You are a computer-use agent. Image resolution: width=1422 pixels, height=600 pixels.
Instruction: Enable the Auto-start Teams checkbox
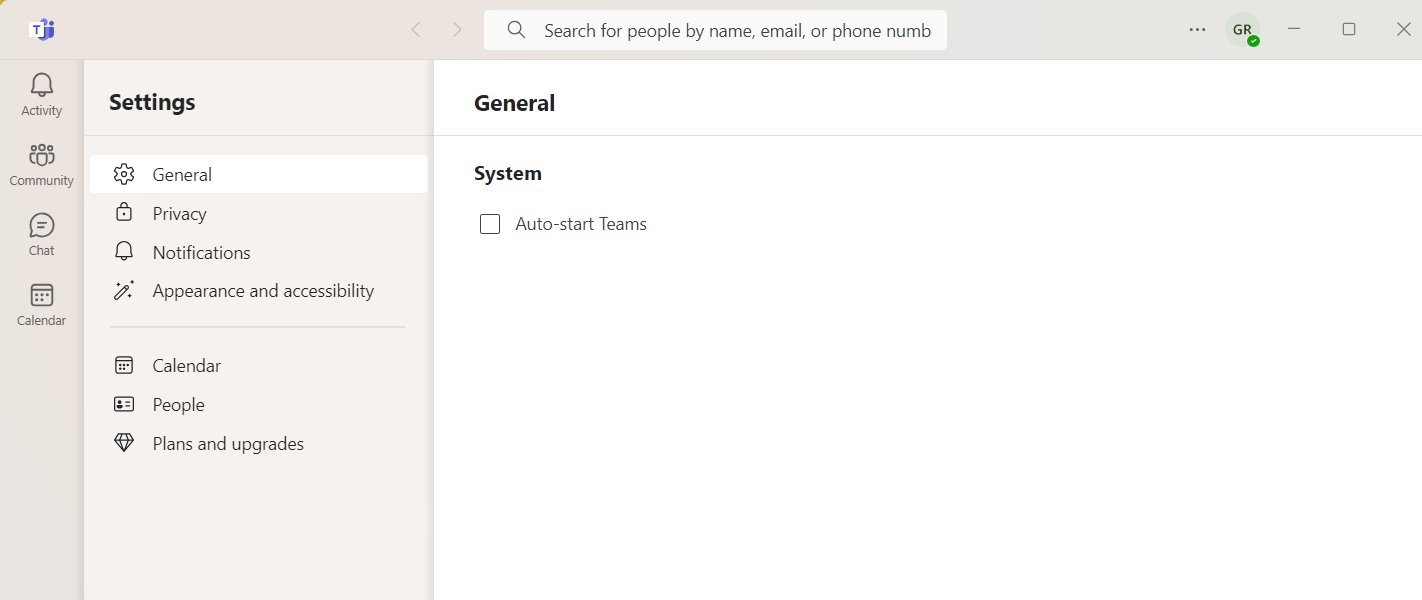[490, 224]
